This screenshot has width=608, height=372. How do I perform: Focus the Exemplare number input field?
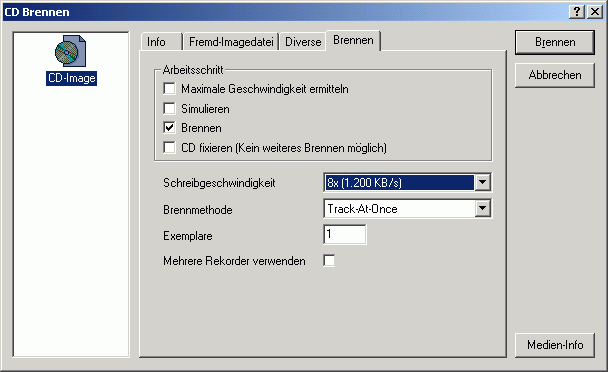pos(345,234)
